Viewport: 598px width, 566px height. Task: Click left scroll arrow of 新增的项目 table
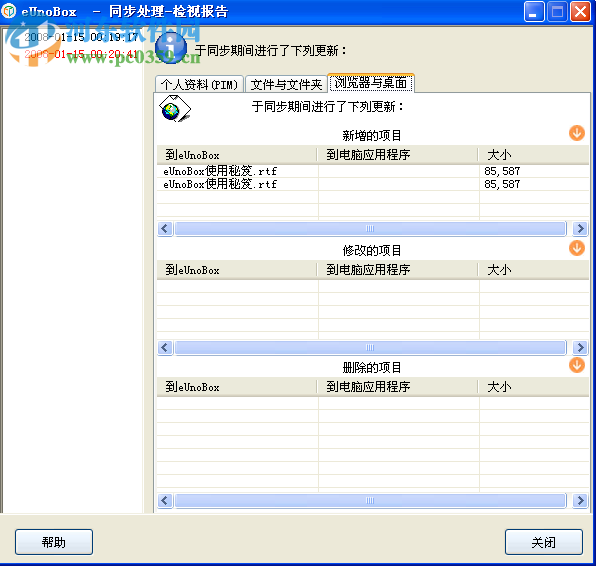[165, 228]
